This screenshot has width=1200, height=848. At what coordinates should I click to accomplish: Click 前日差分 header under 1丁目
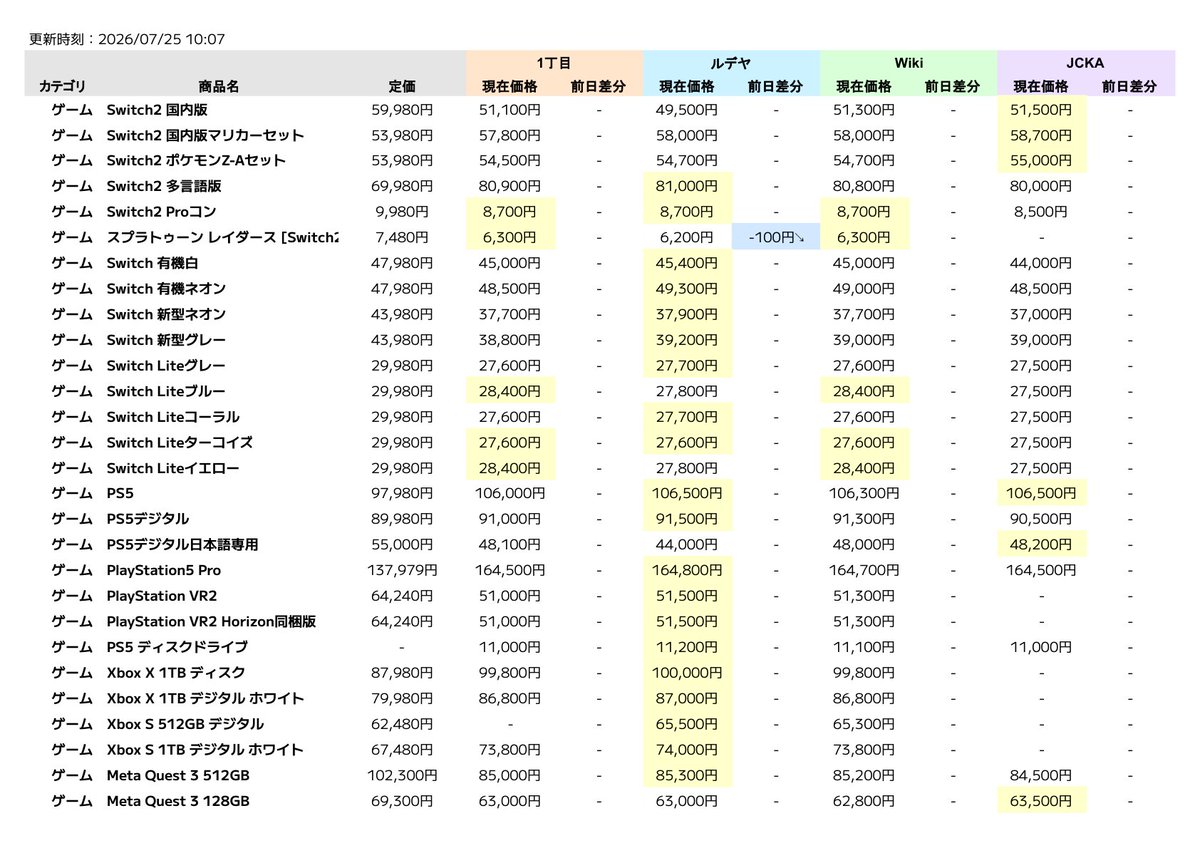599,87
